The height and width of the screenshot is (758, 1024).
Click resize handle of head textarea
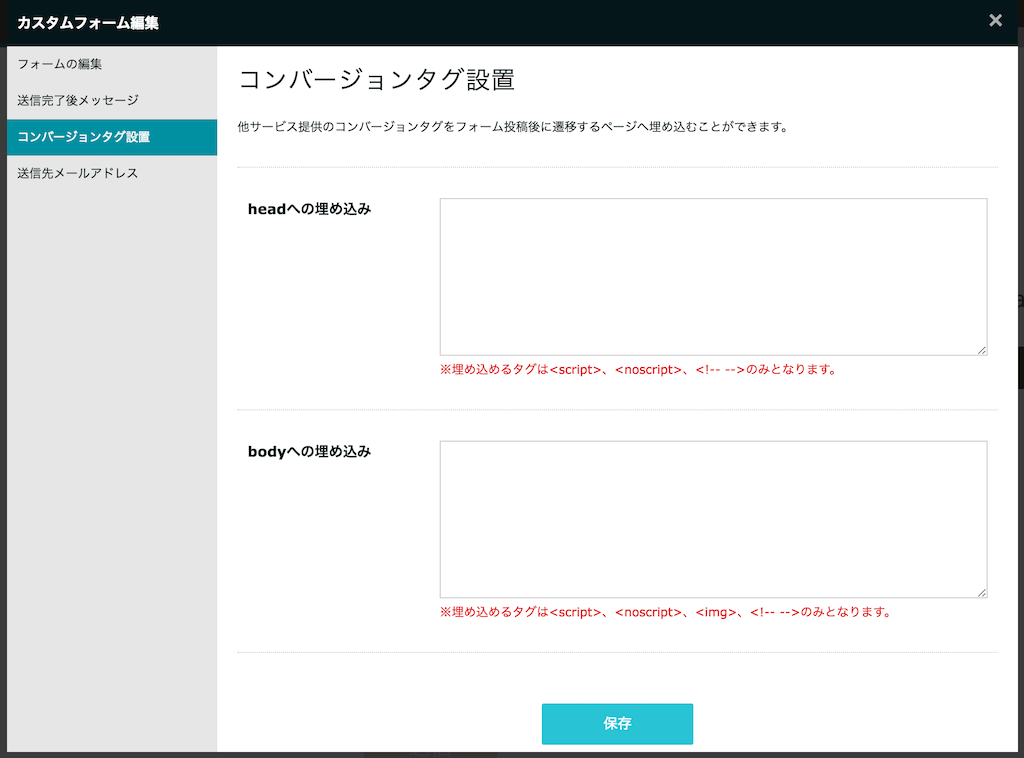coord(982,351)
